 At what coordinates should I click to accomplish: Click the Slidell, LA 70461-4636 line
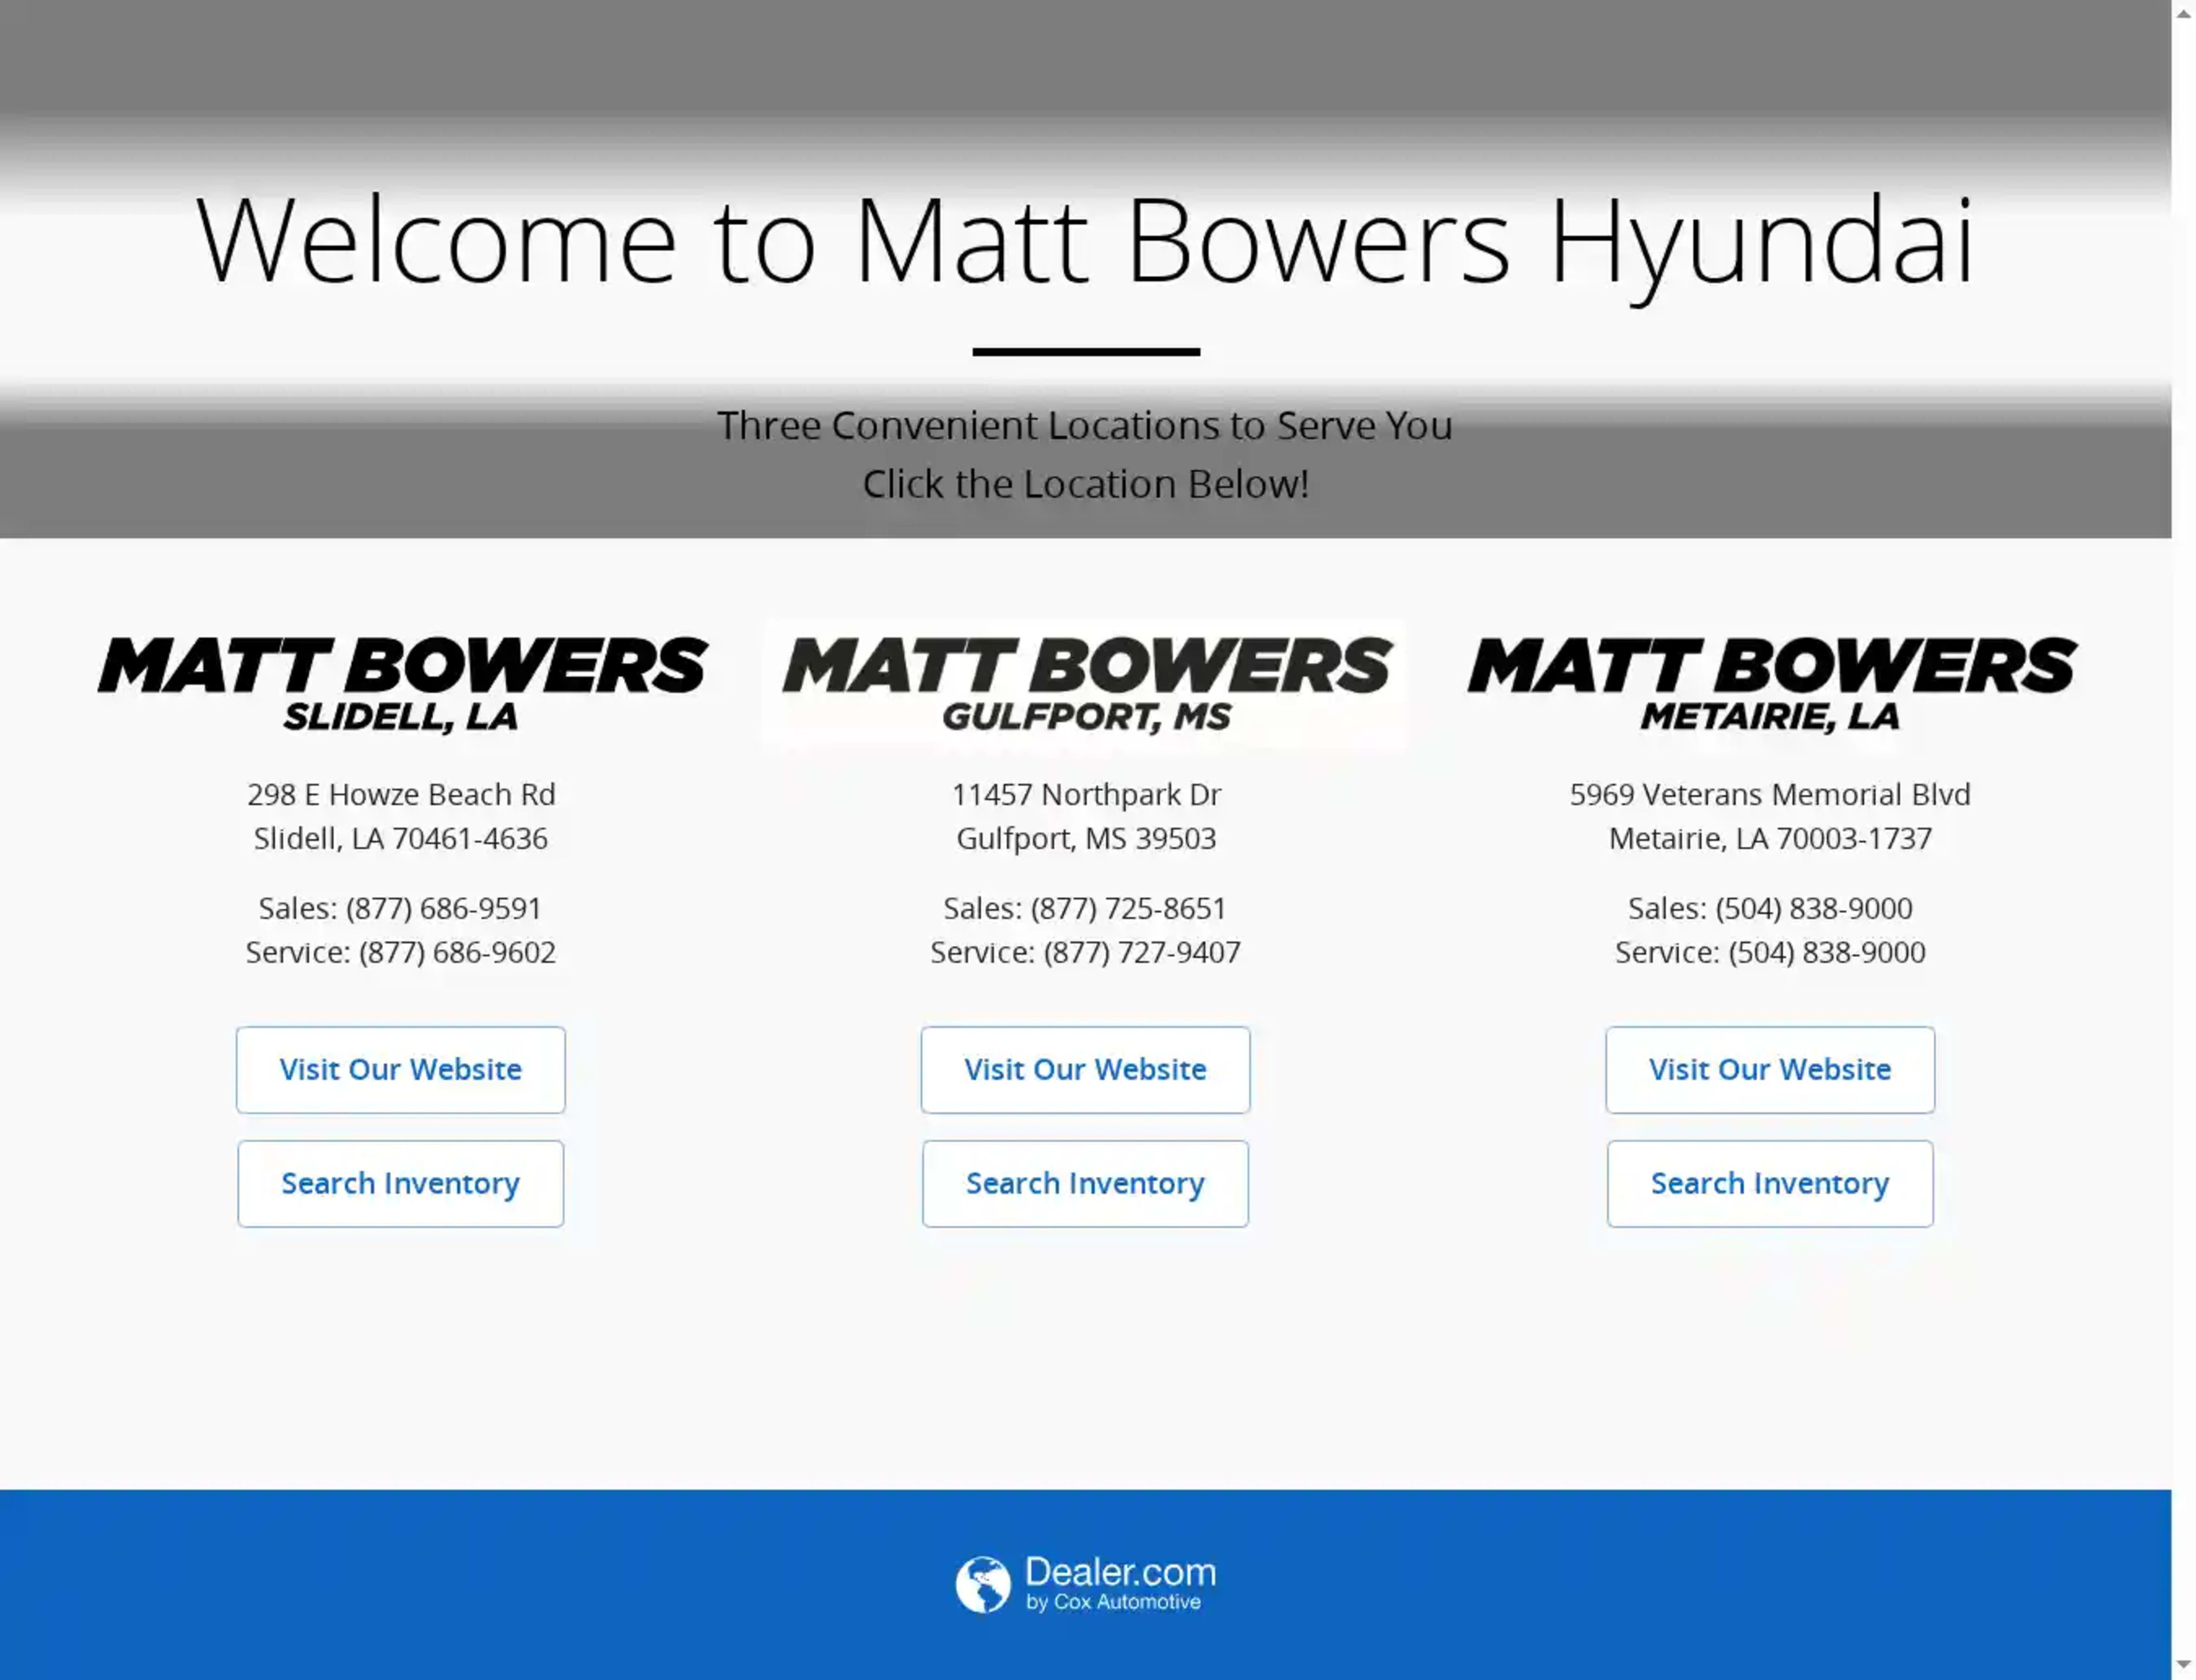click(x=401, y=838)
